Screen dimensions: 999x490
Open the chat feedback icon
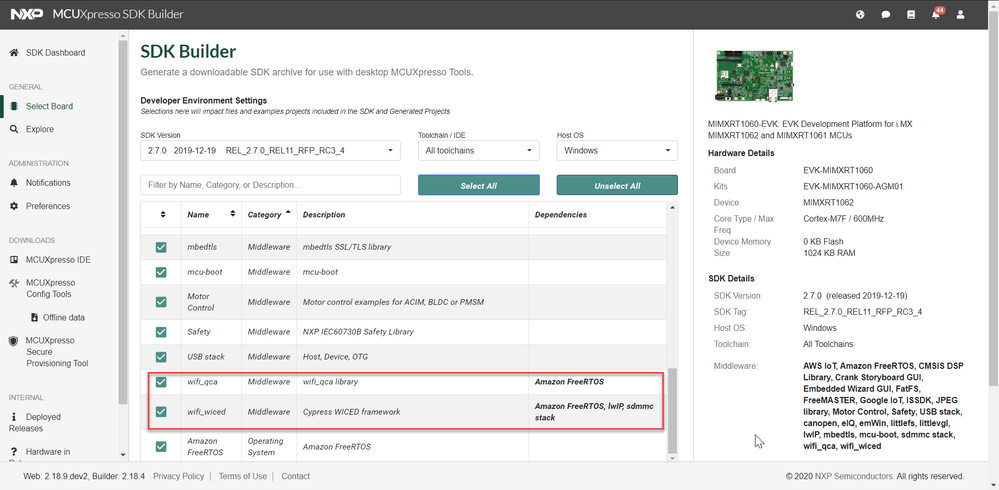(886, 15)
